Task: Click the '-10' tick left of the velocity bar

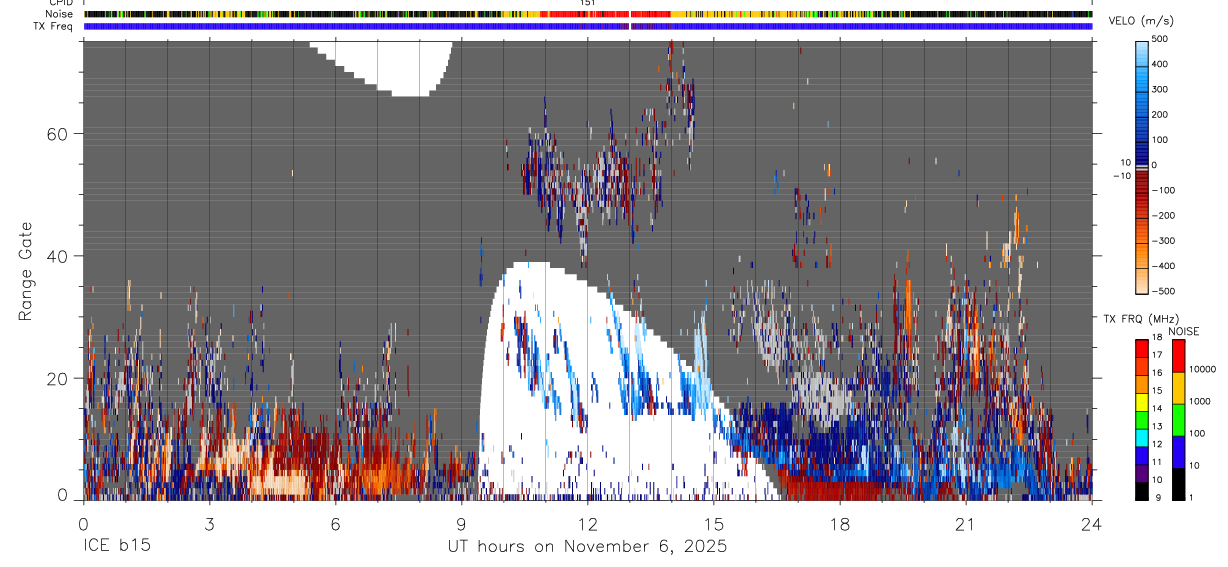Action: pyautogui.click(x=1120, y=176)
